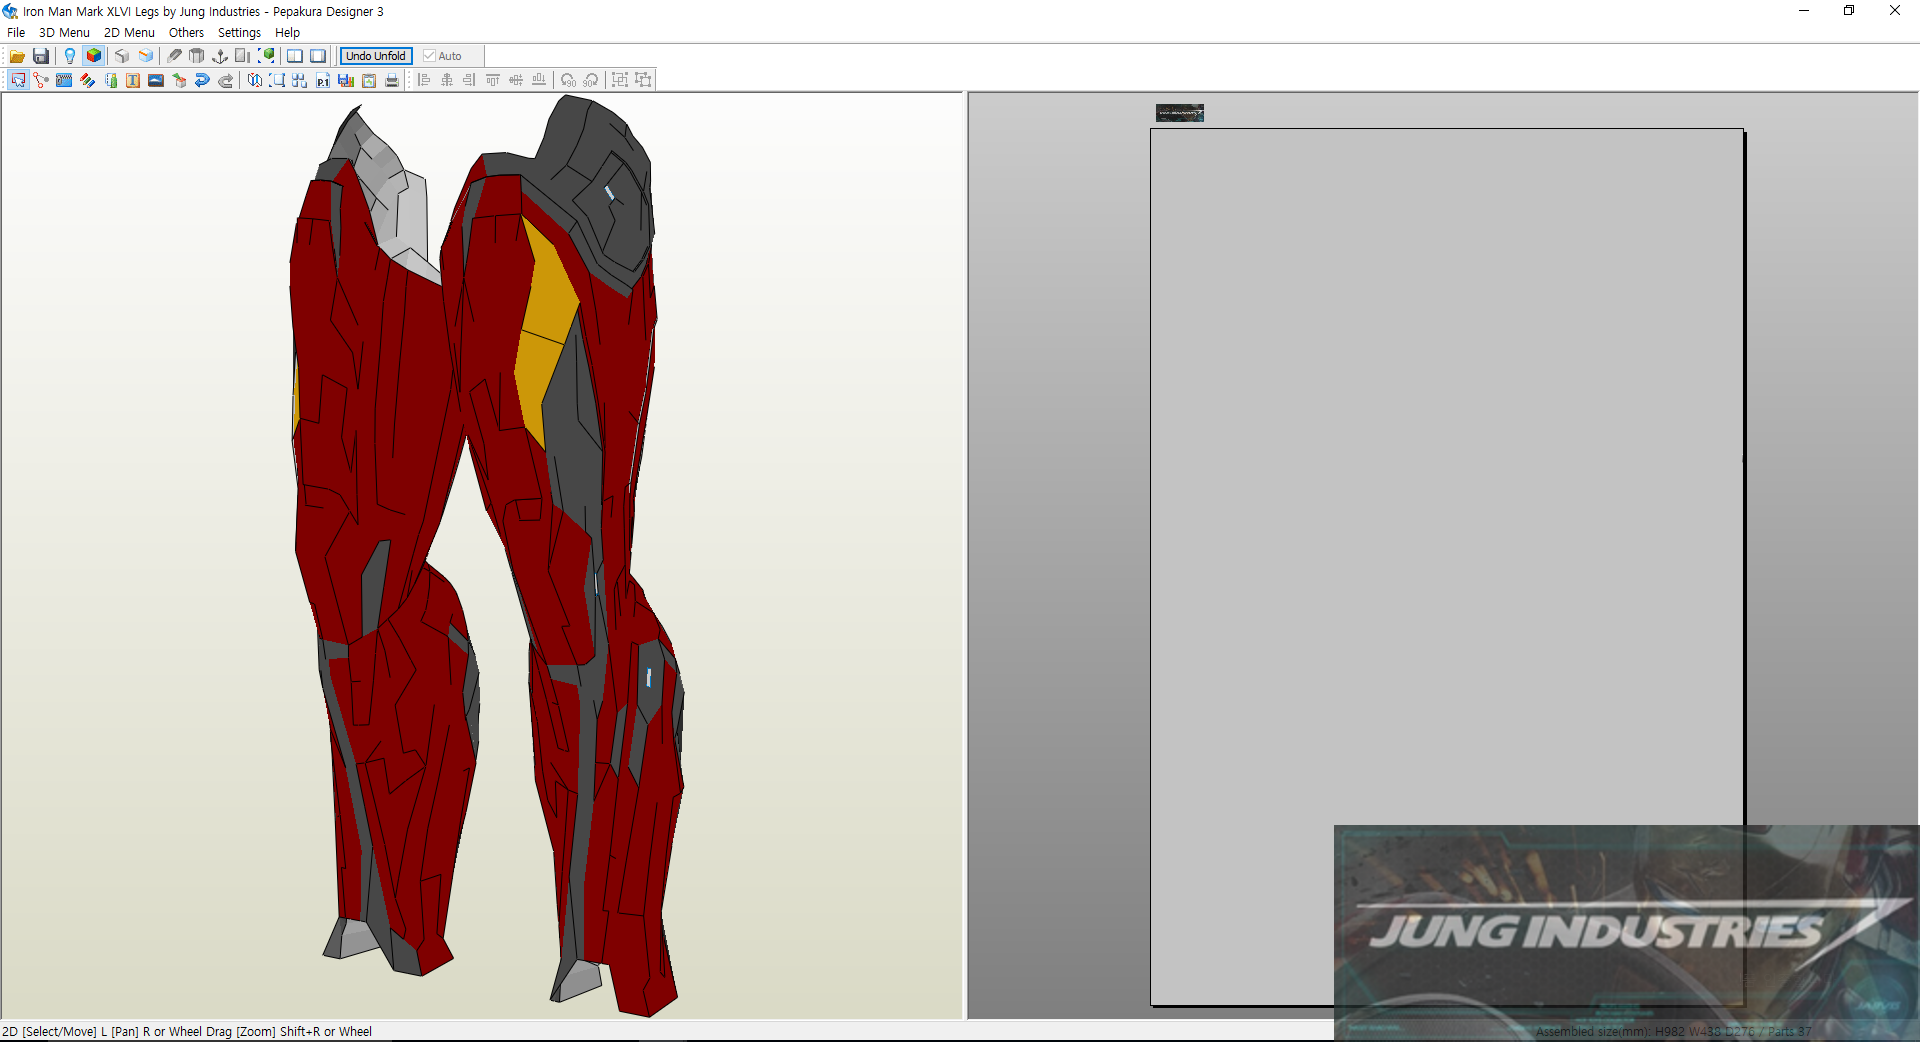Switch to two-pane split window layout
The height and width of the screenshot is (1042, 1920).
tap(295, 56)
